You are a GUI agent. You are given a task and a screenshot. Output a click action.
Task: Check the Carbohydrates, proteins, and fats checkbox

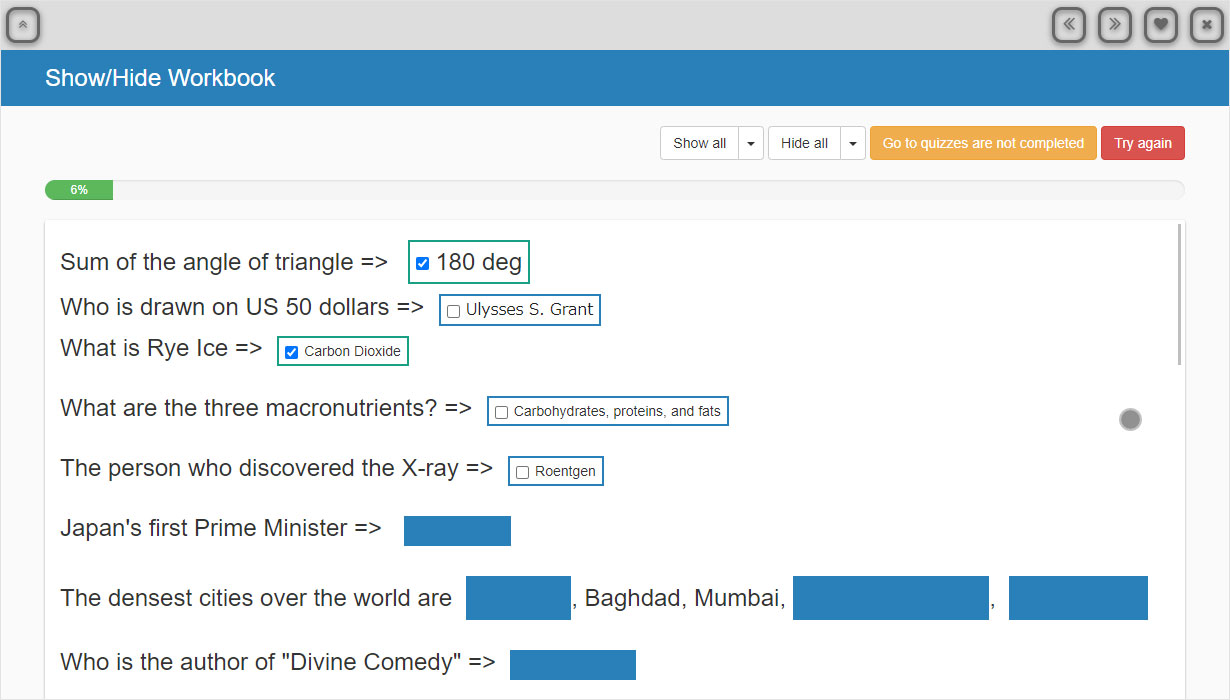(502, 412)
